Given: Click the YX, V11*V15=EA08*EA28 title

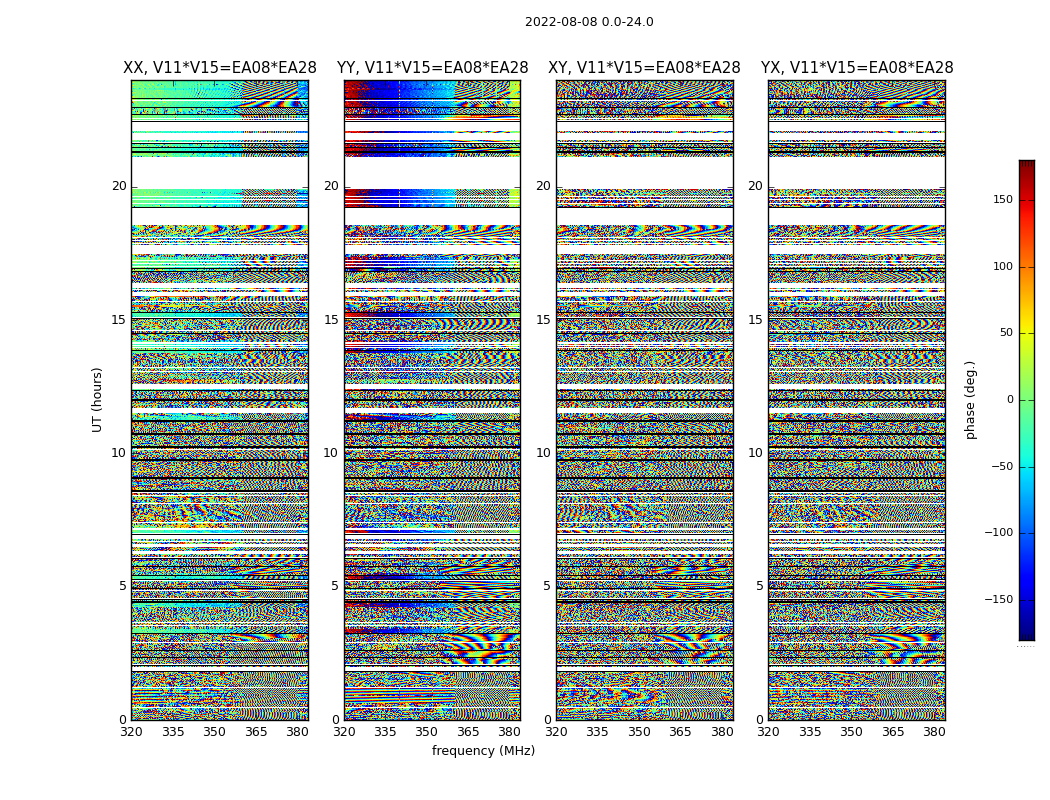Looking at the screenshot, I should pos(857,68).
